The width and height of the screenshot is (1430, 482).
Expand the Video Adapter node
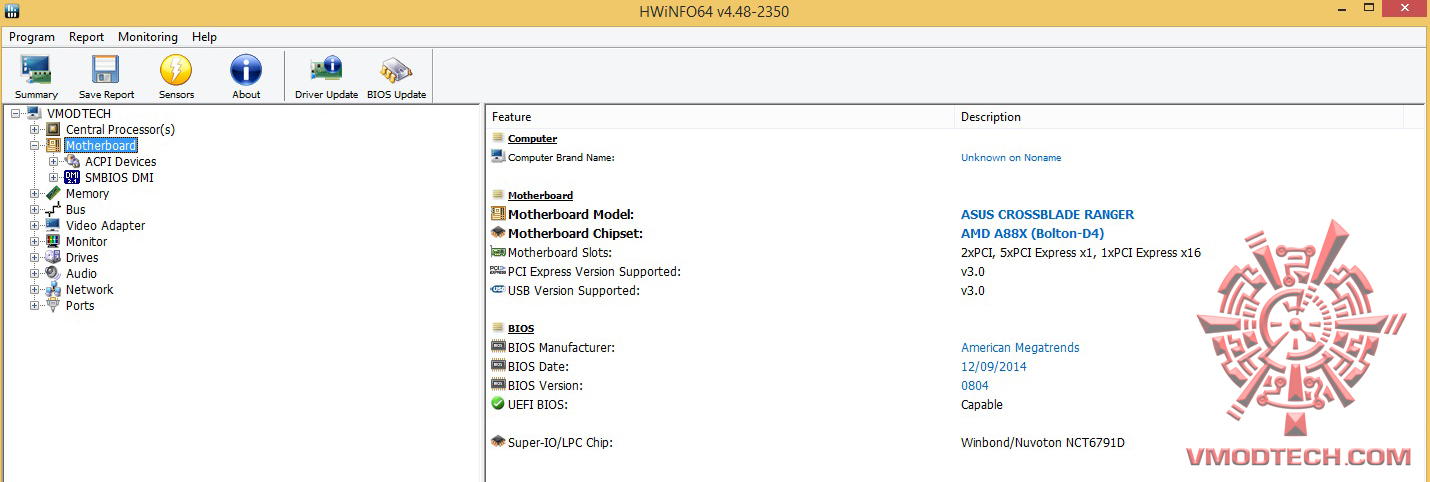coord(35,225)
